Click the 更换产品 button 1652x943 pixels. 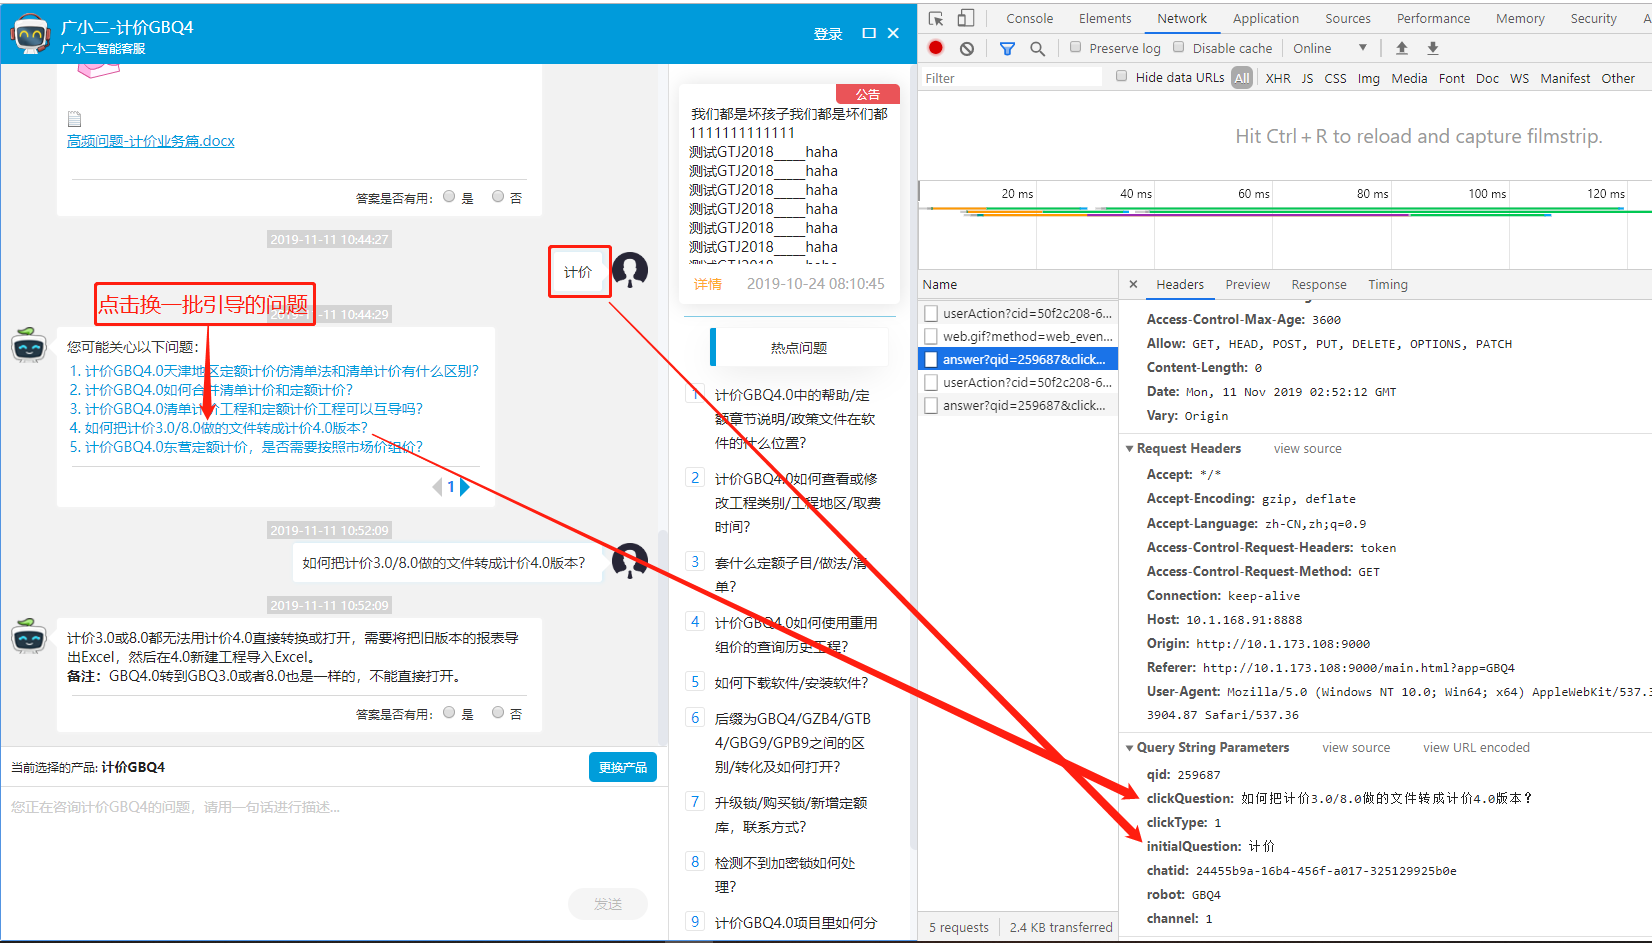pyautogui.click(x=622, y=767)
